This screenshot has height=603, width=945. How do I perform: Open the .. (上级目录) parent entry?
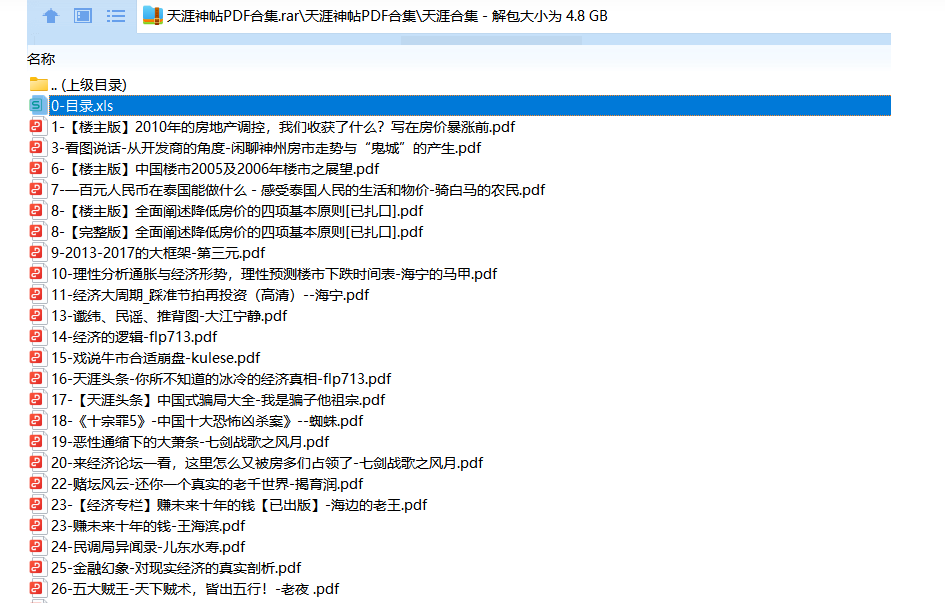(x=88, y=85)
